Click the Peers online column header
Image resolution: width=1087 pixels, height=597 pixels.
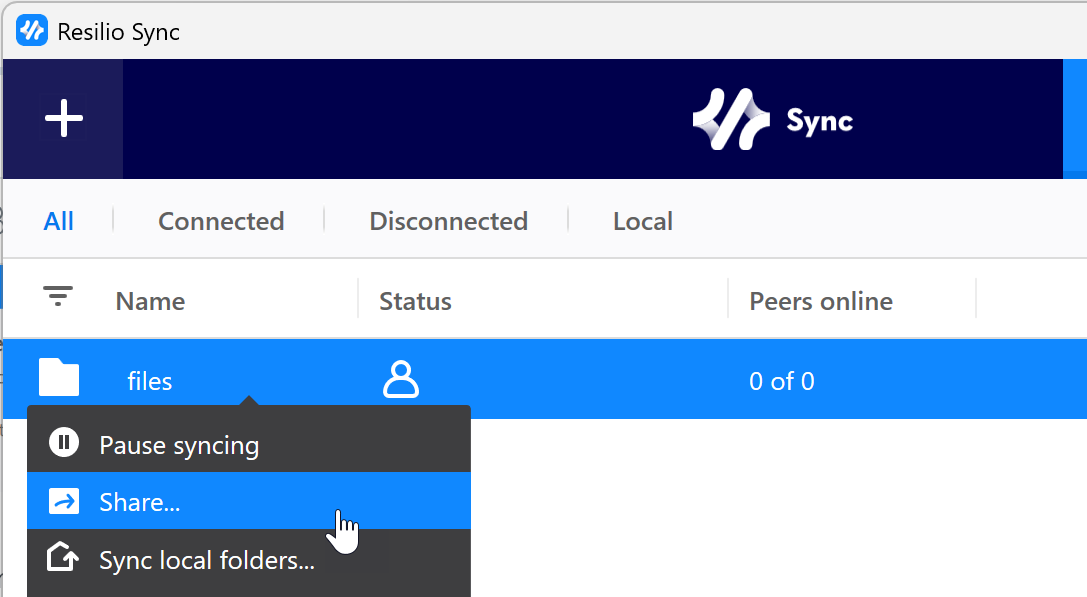[x=821, y=301]
